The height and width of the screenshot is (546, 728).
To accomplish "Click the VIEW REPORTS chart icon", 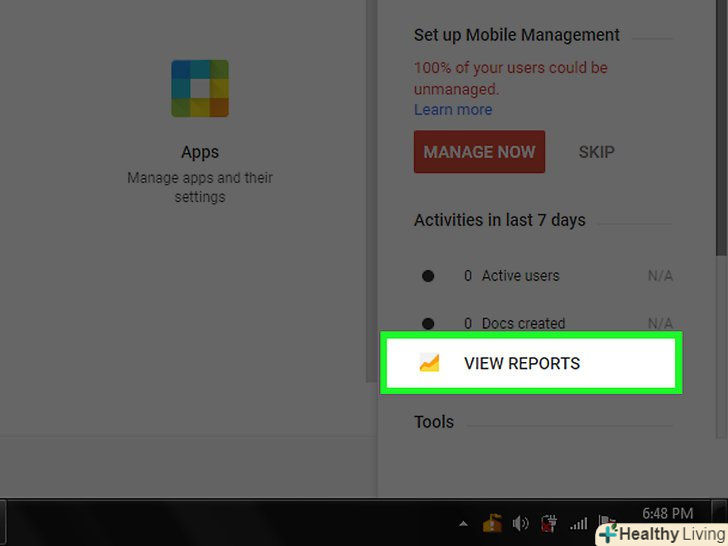I will point(429,363).
